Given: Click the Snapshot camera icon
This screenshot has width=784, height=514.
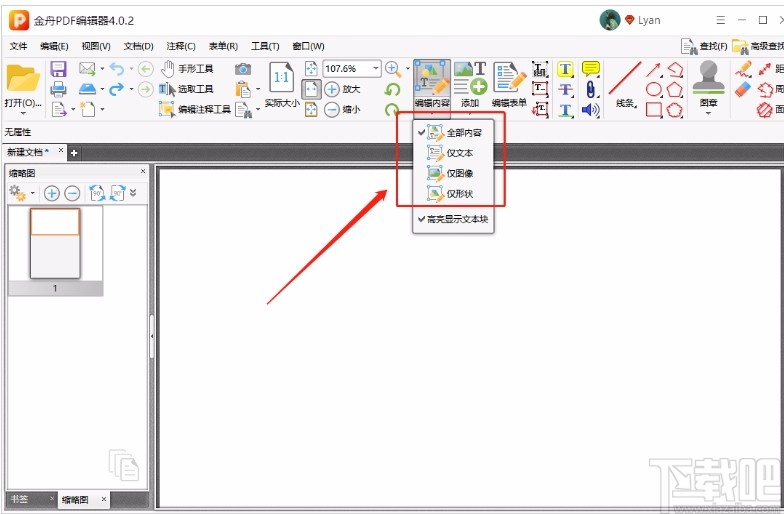Looking at the screenshot, I should pyautogui.click(x=243, y=68).
